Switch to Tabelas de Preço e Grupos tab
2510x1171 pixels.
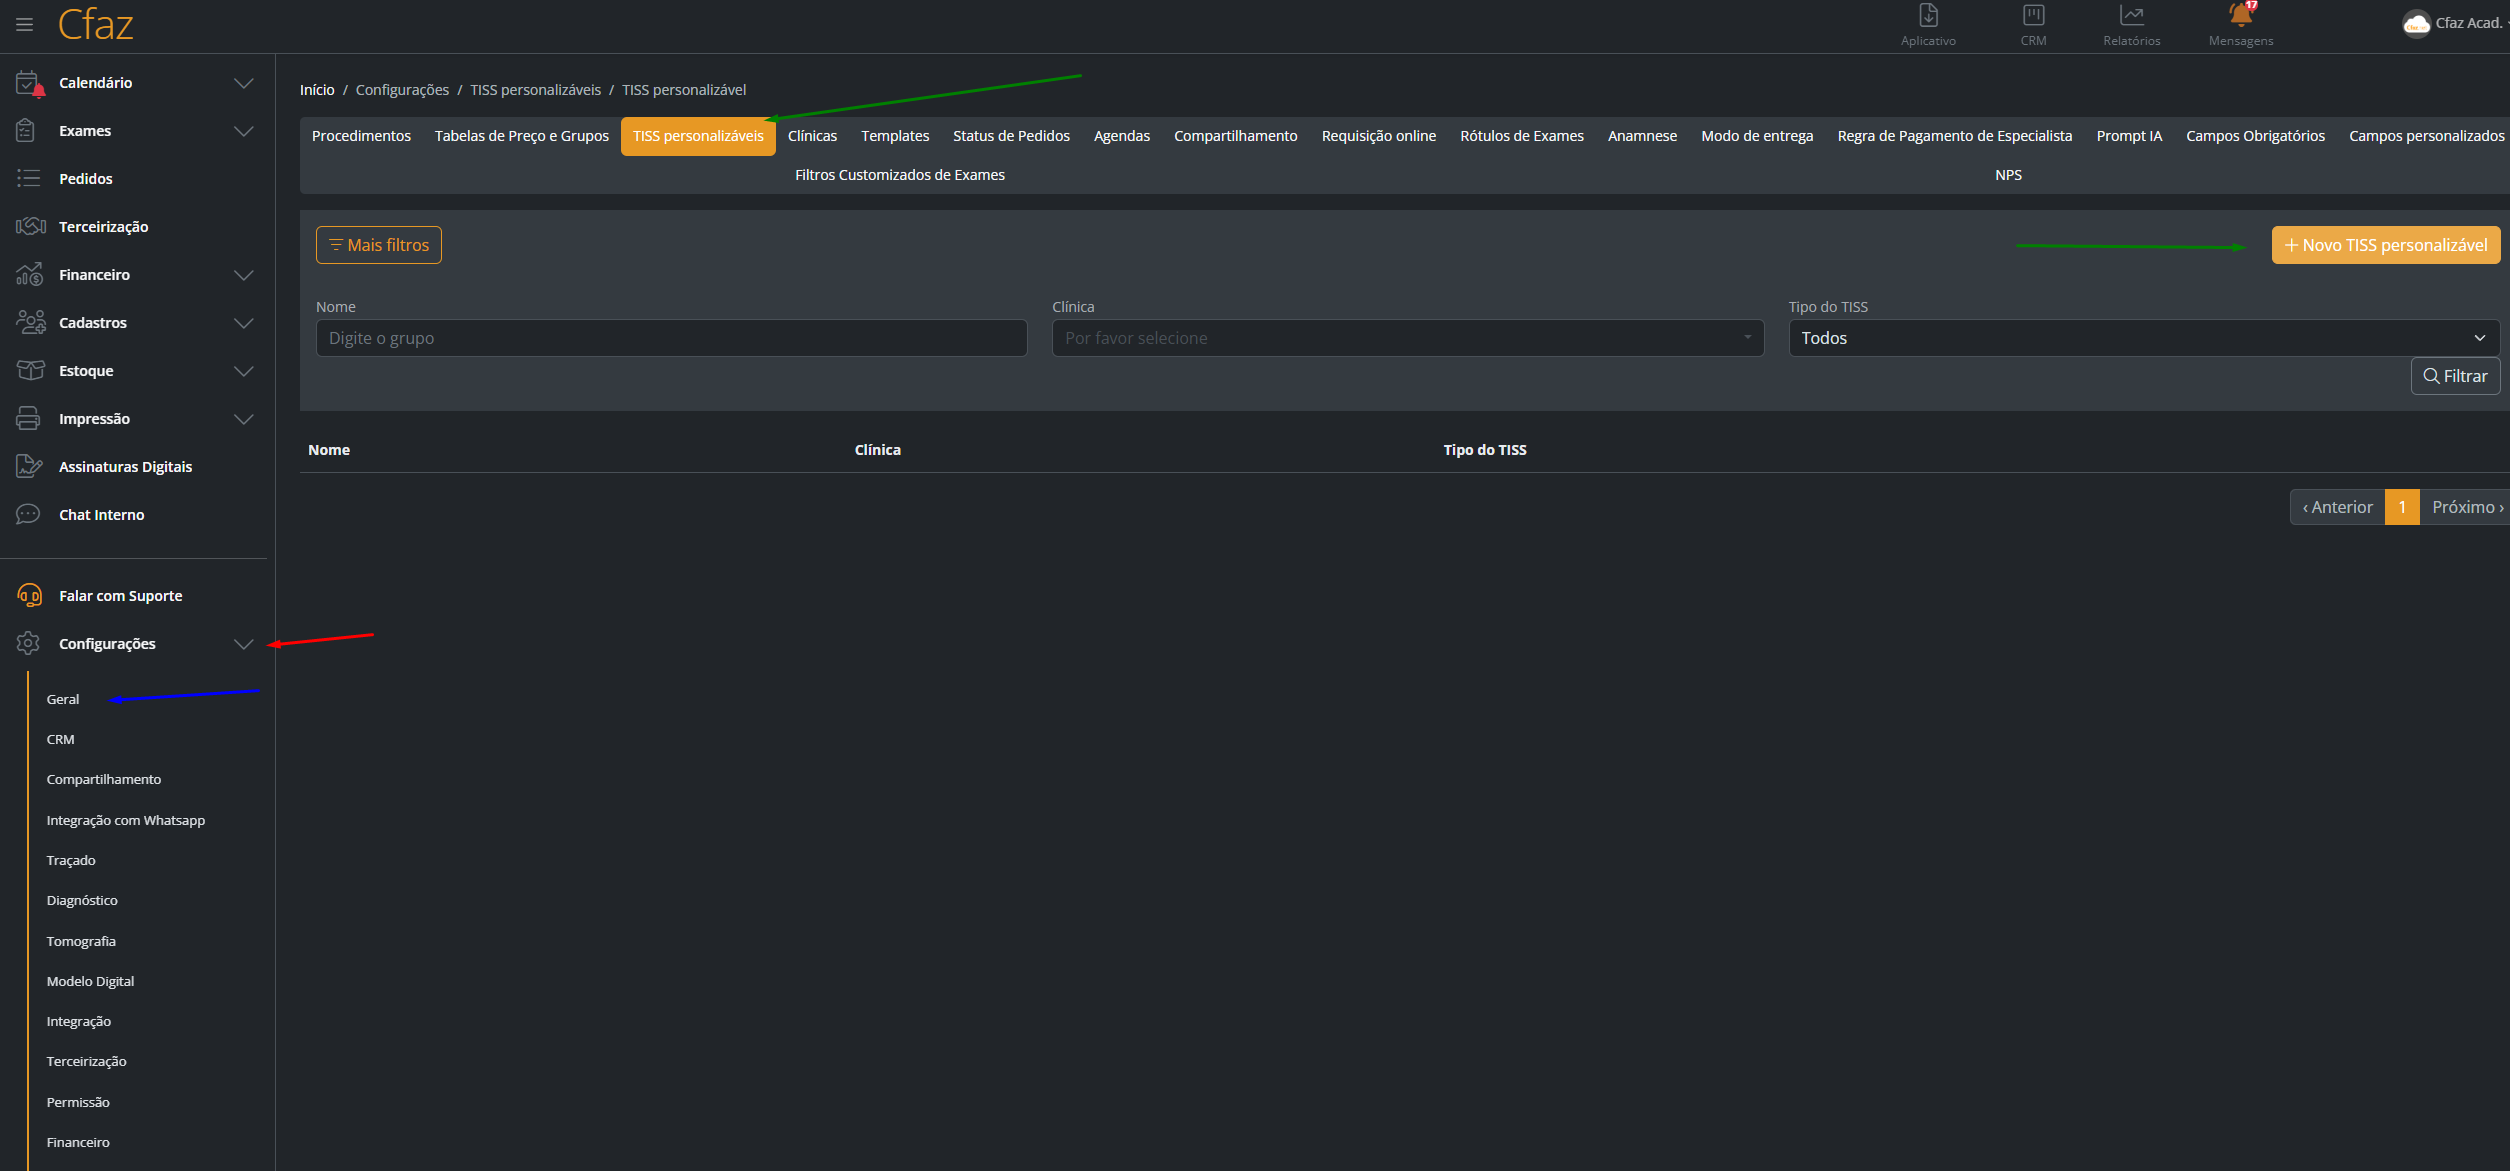pos(521,136)
